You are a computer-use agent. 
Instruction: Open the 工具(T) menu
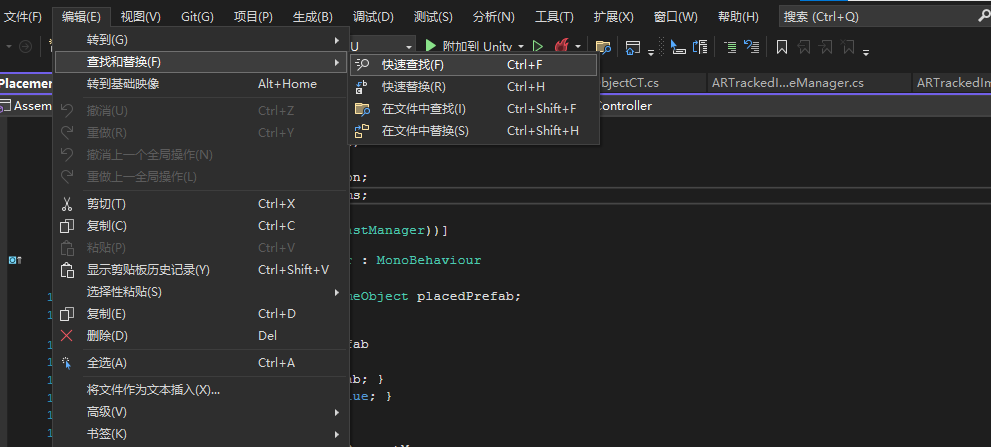(554, 17)
